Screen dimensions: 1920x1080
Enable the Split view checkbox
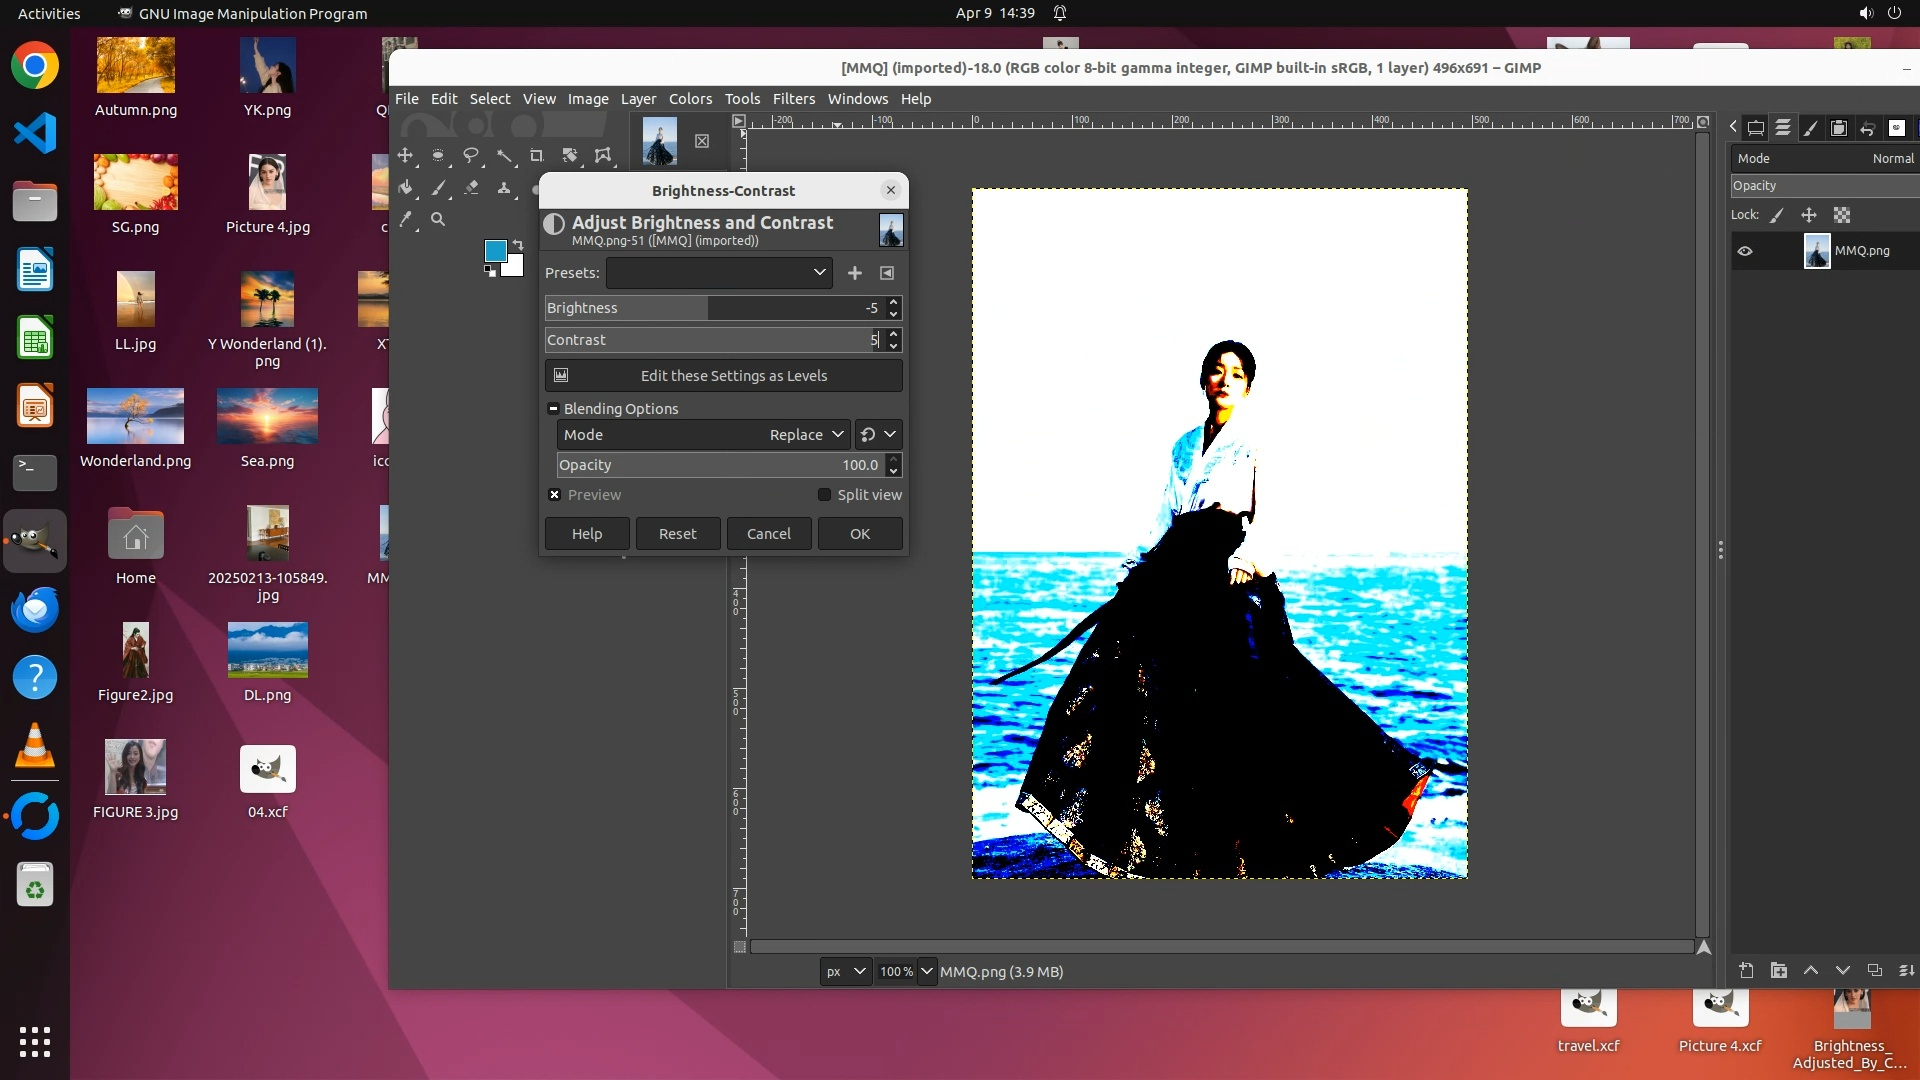(x=824, y=495)
